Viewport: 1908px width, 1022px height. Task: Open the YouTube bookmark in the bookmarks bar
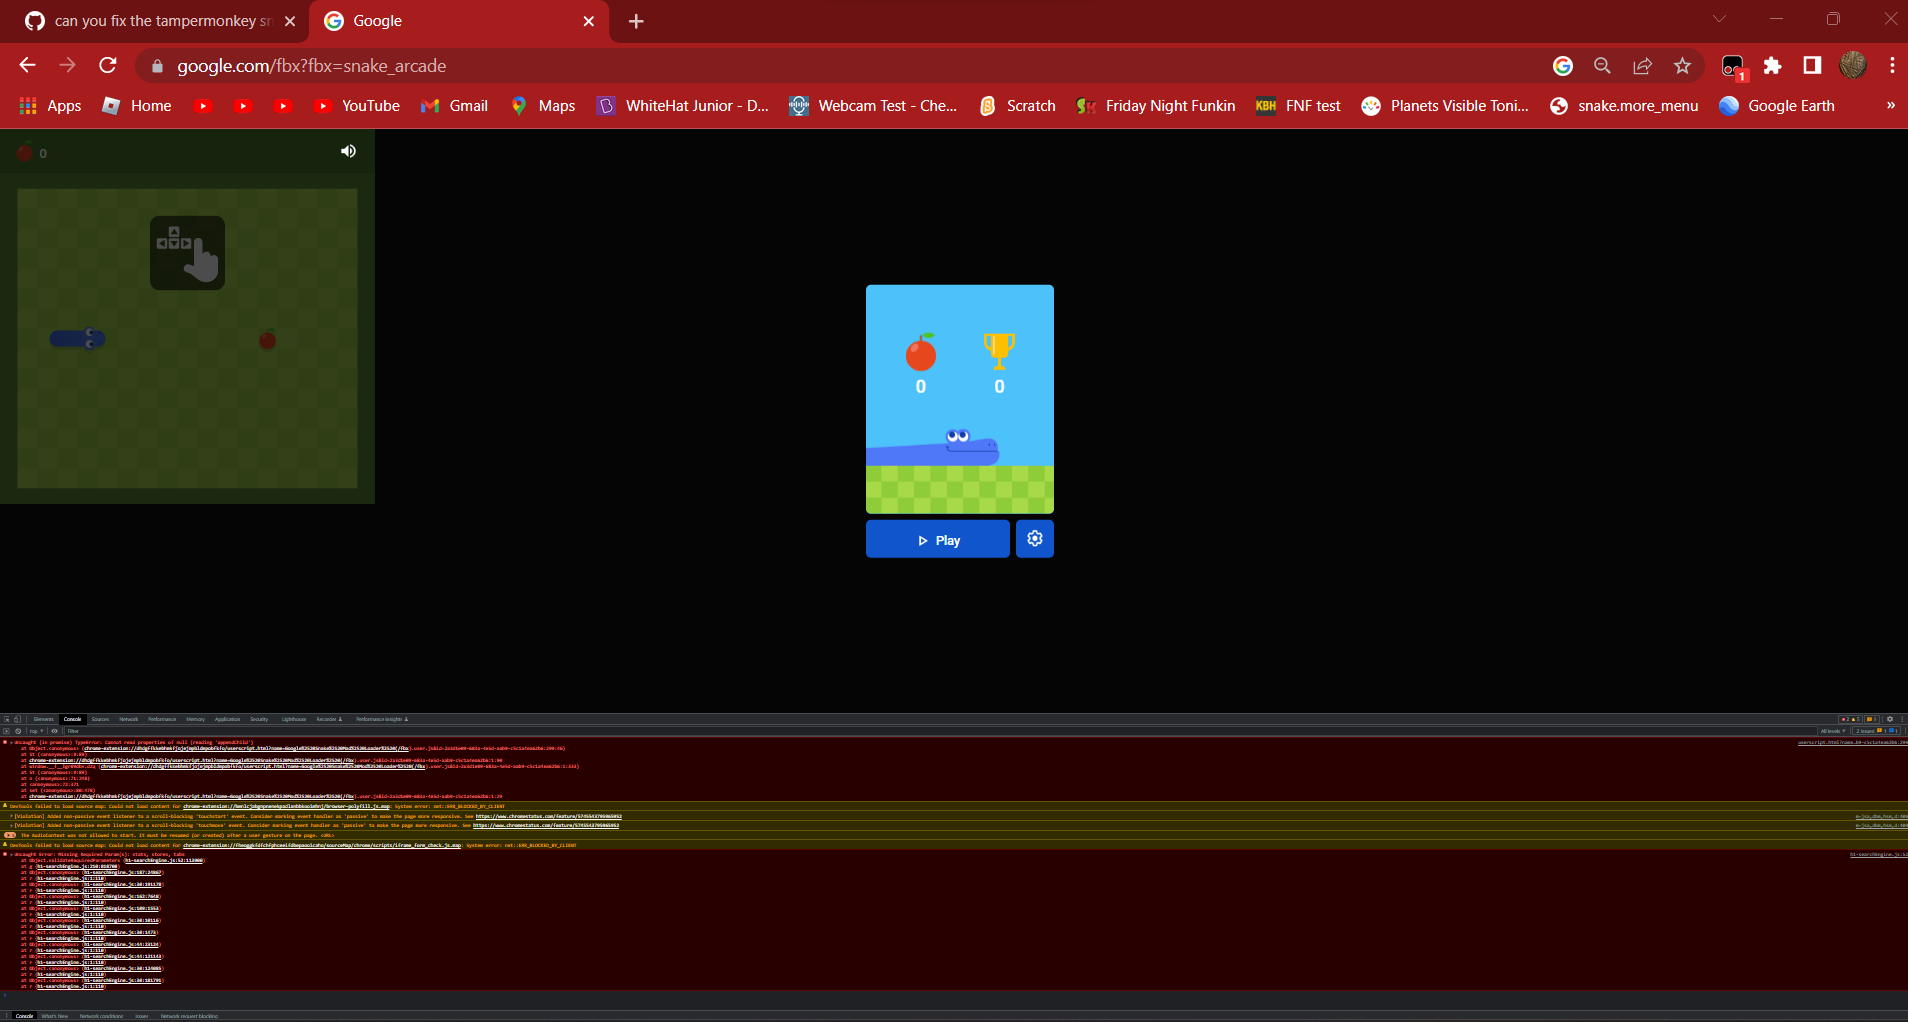click(357, 105)
